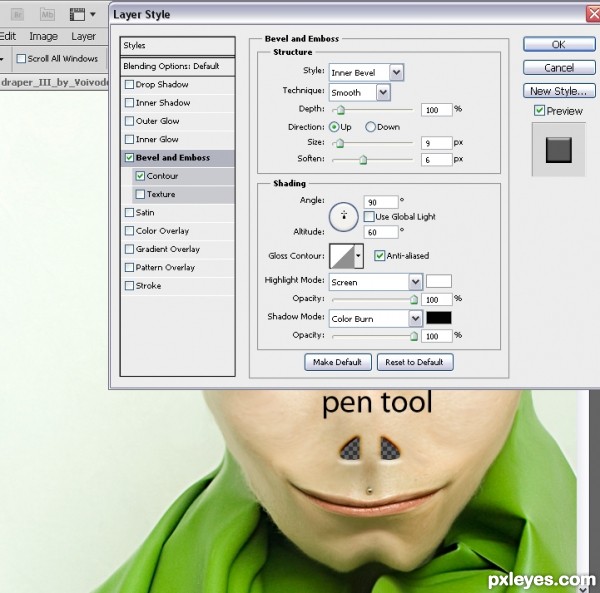Open the black Shadow color swatch
Screen dimensions: 600x593
click(x=439, y=318)
